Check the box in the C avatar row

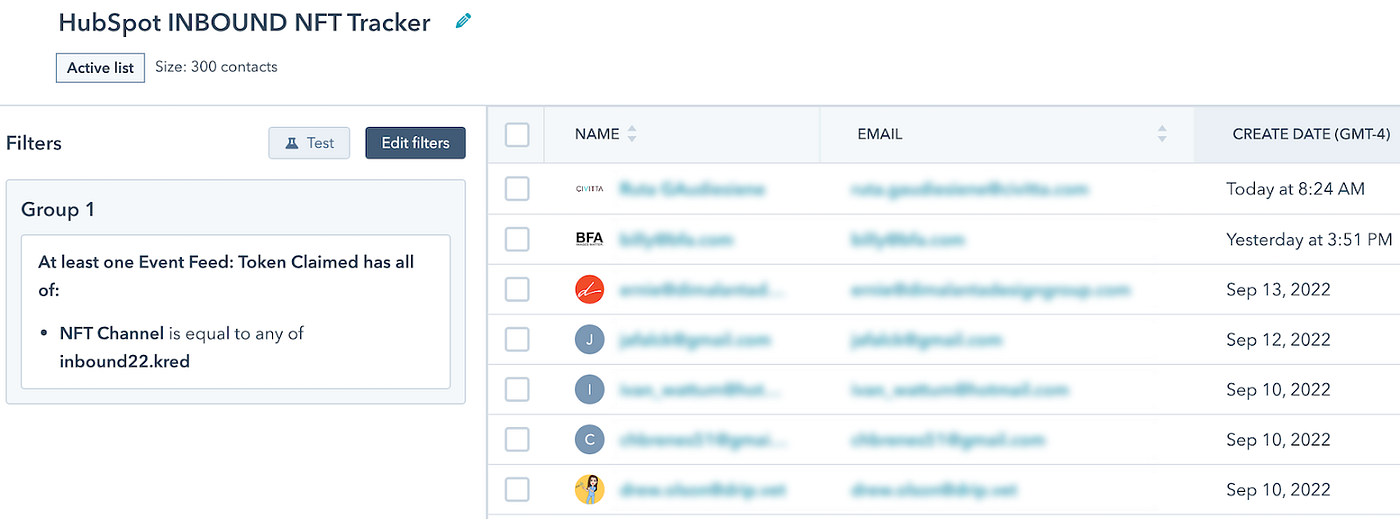(x=517, y=439)
